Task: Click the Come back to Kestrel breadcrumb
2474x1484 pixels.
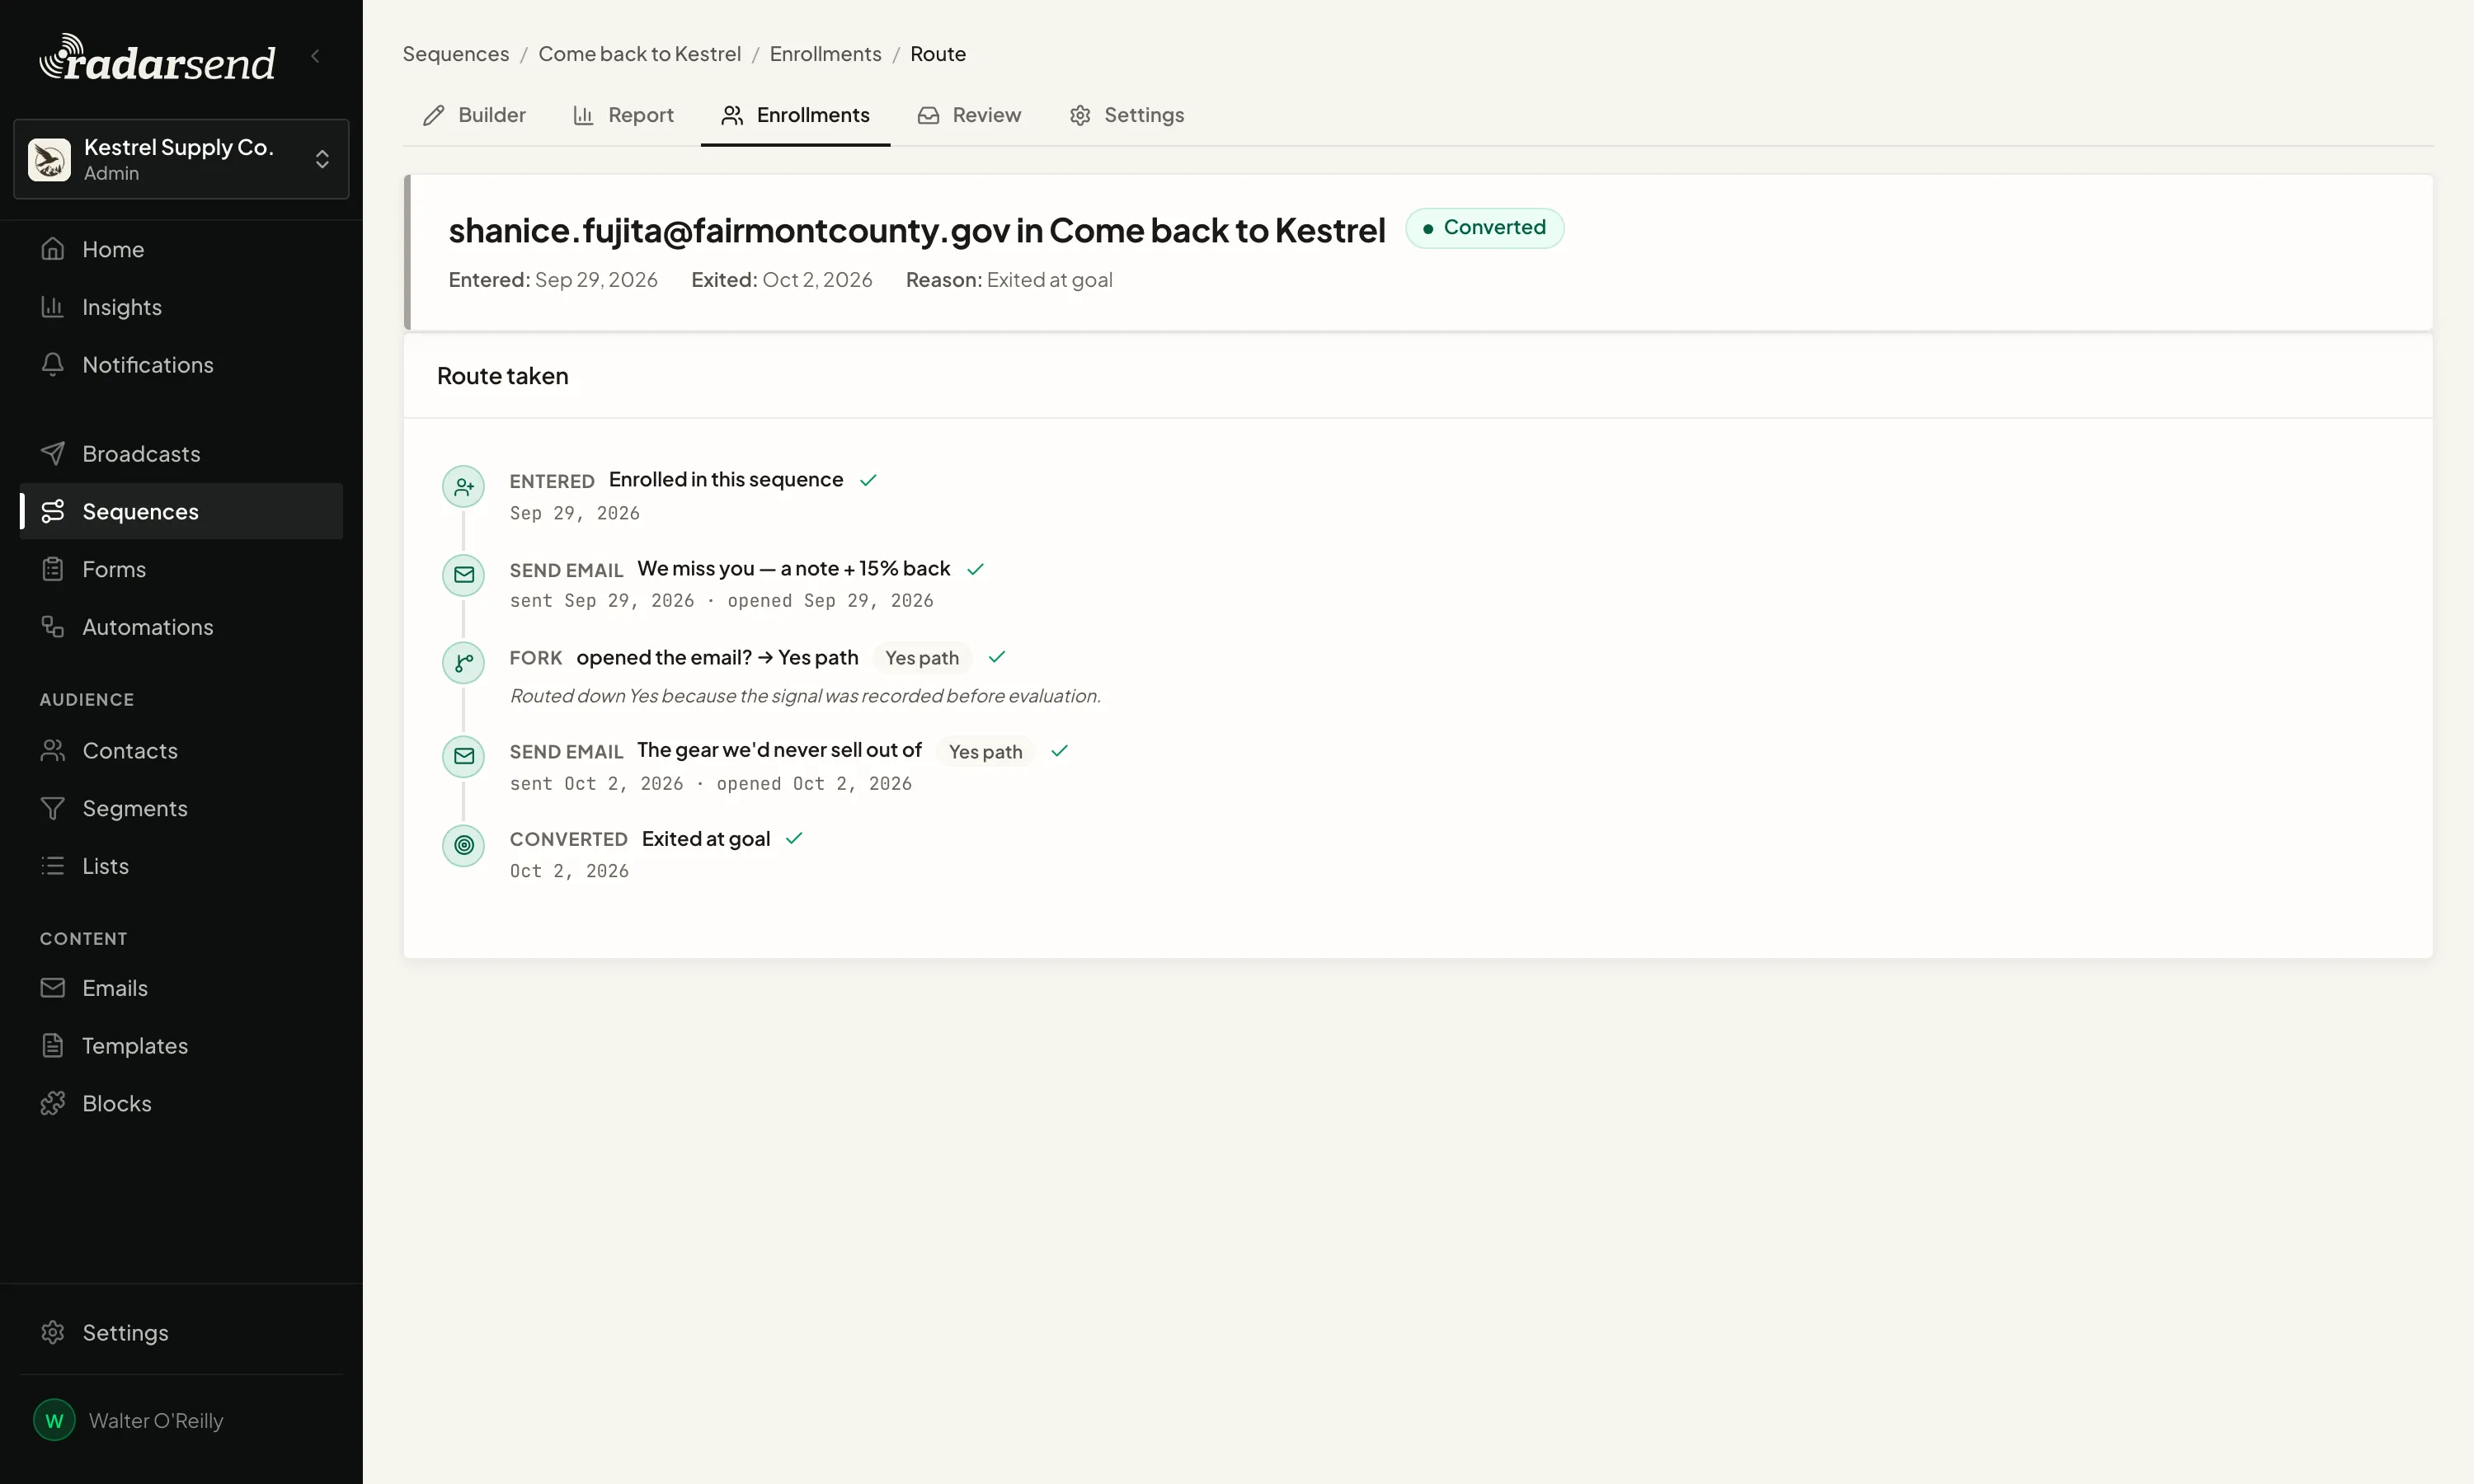Action: click(x=640, y=54)
